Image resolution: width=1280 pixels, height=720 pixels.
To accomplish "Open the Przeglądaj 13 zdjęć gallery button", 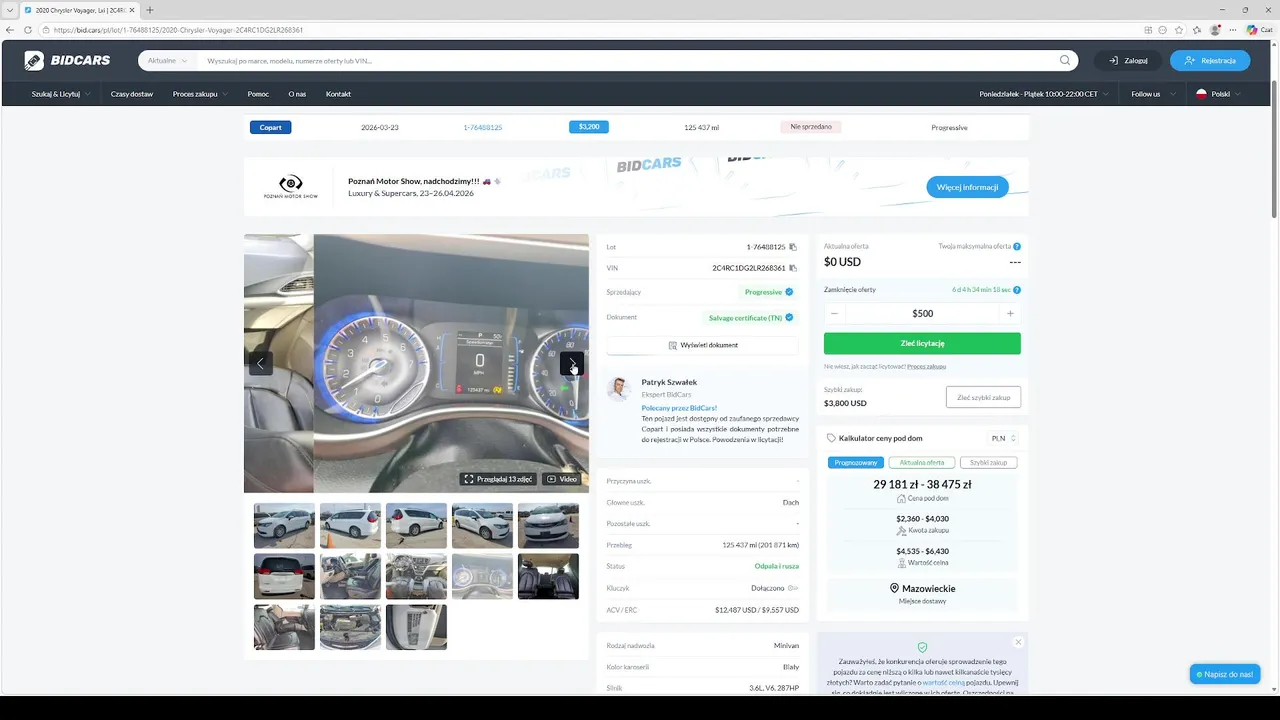I will pos(497,479).
